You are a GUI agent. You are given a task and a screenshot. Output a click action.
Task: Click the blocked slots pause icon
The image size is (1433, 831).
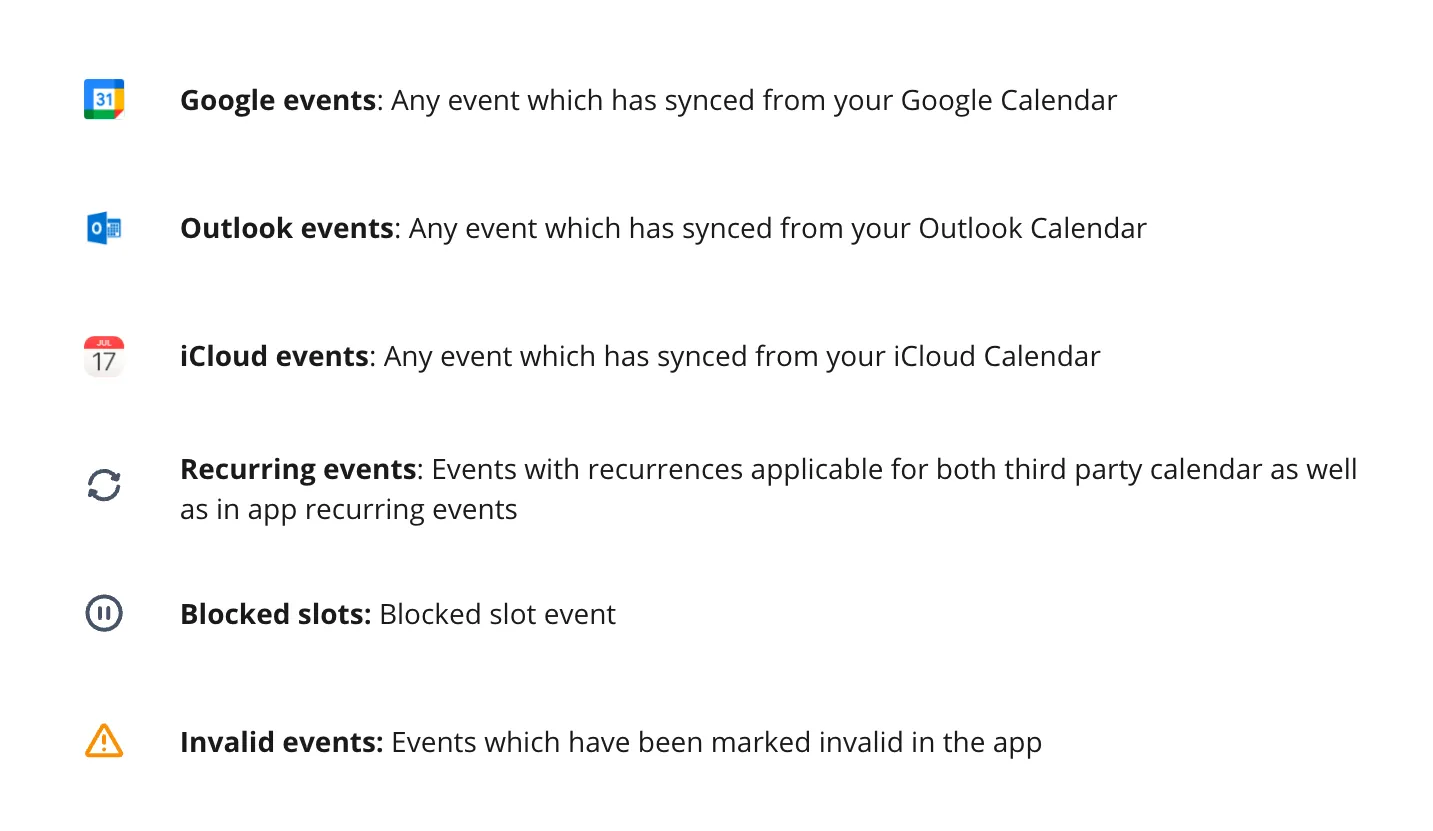click(x=104, y=613)
